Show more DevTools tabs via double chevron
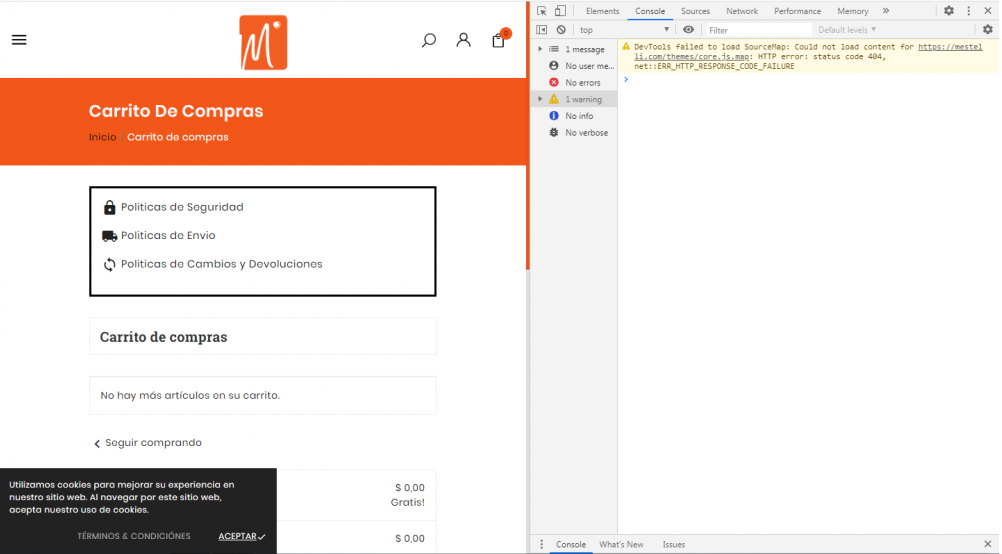Viewport: 1002px width, 554px height. pos(886,11)
